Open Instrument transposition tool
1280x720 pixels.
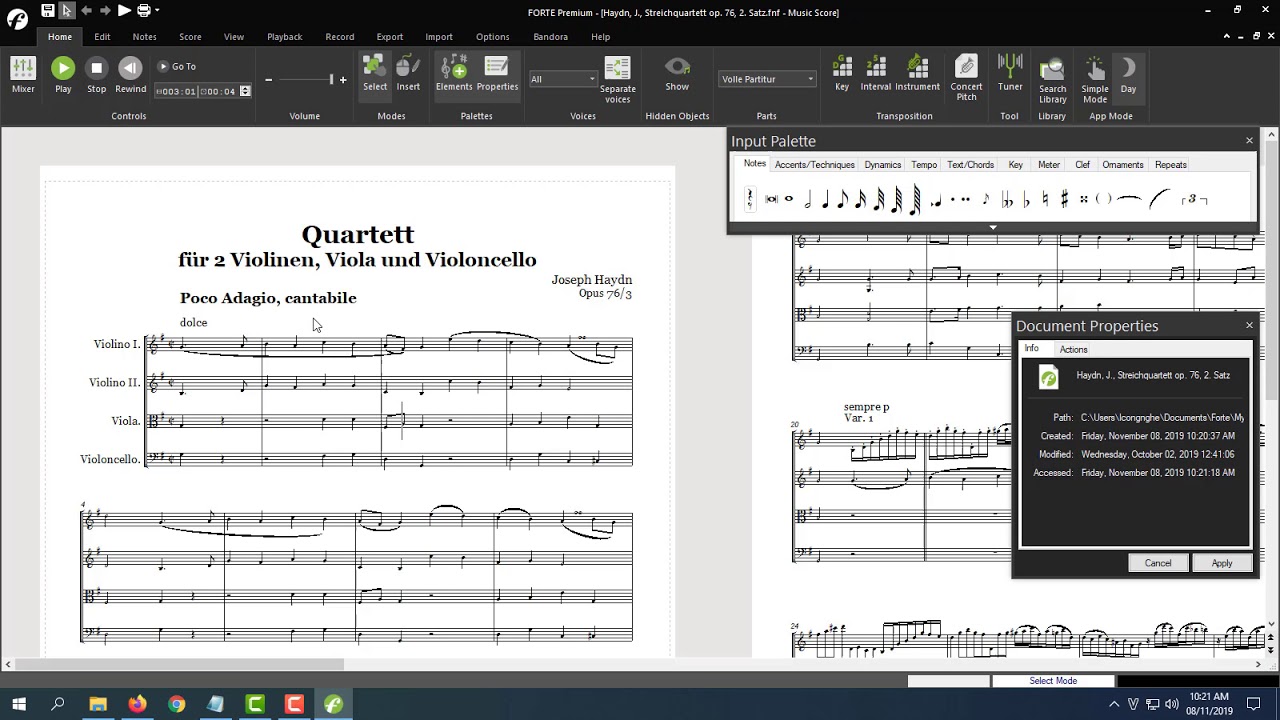pyautogui.click(x=917, y=74)
